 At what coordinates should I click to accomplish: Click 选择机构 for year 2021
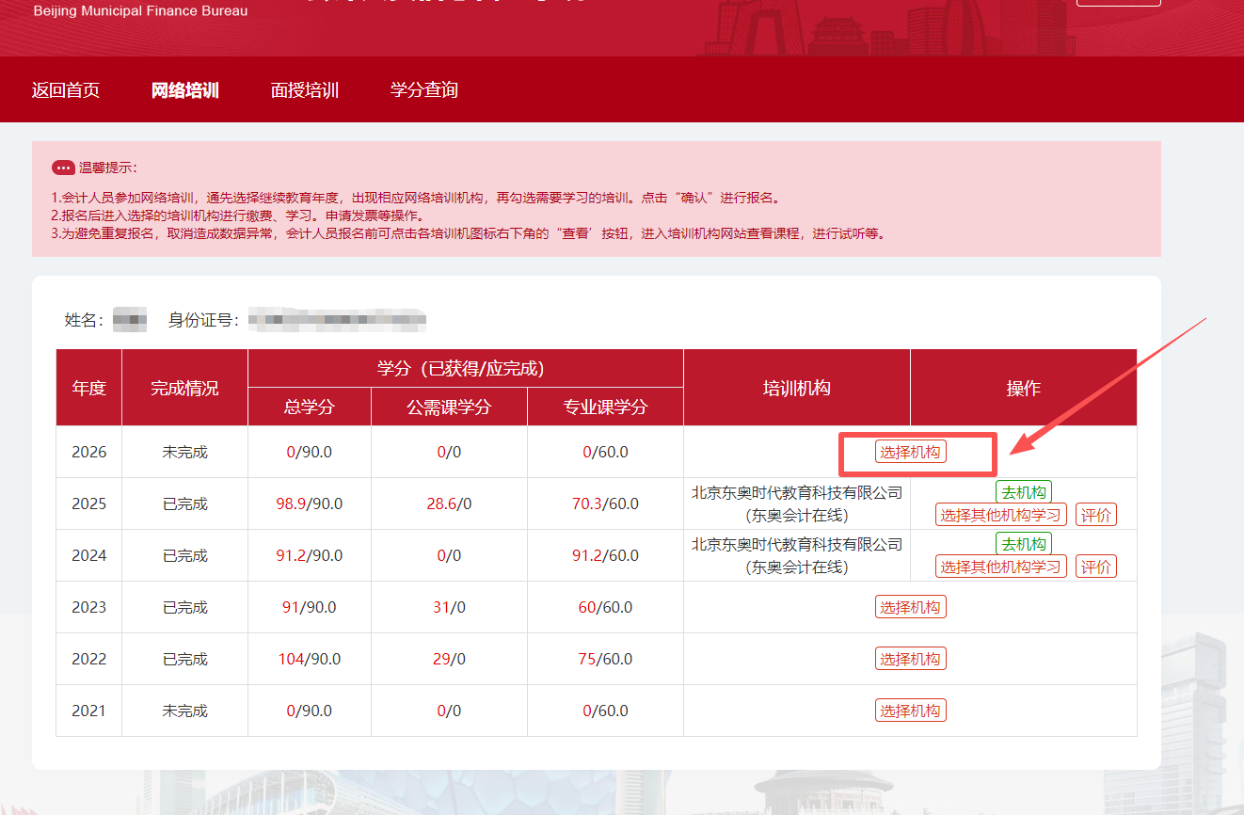[x=911, y=710]
